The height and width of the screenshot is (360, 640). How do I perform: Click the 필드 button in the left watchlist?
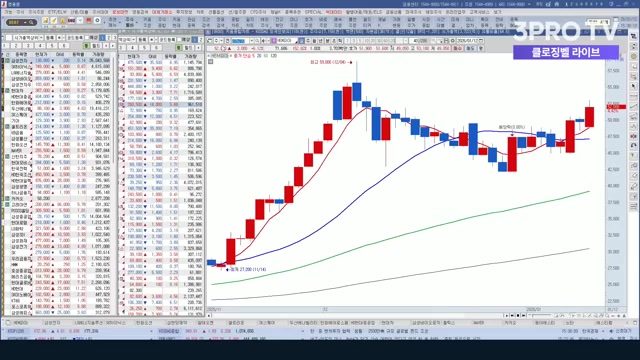[96, 46]
